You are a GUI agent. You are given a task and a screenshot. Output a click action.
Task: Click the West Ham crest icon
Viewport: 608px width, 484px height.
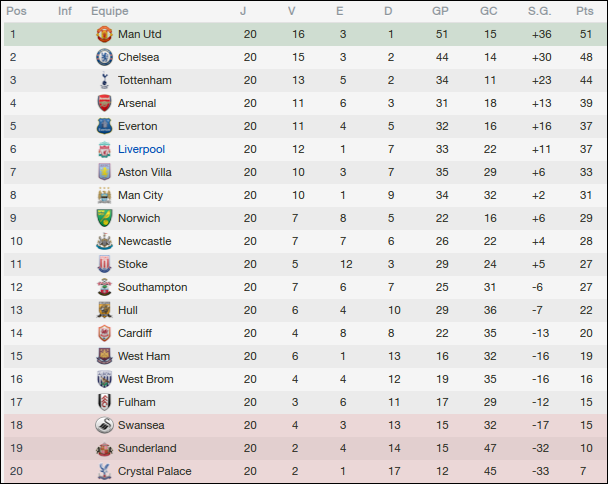104,356
